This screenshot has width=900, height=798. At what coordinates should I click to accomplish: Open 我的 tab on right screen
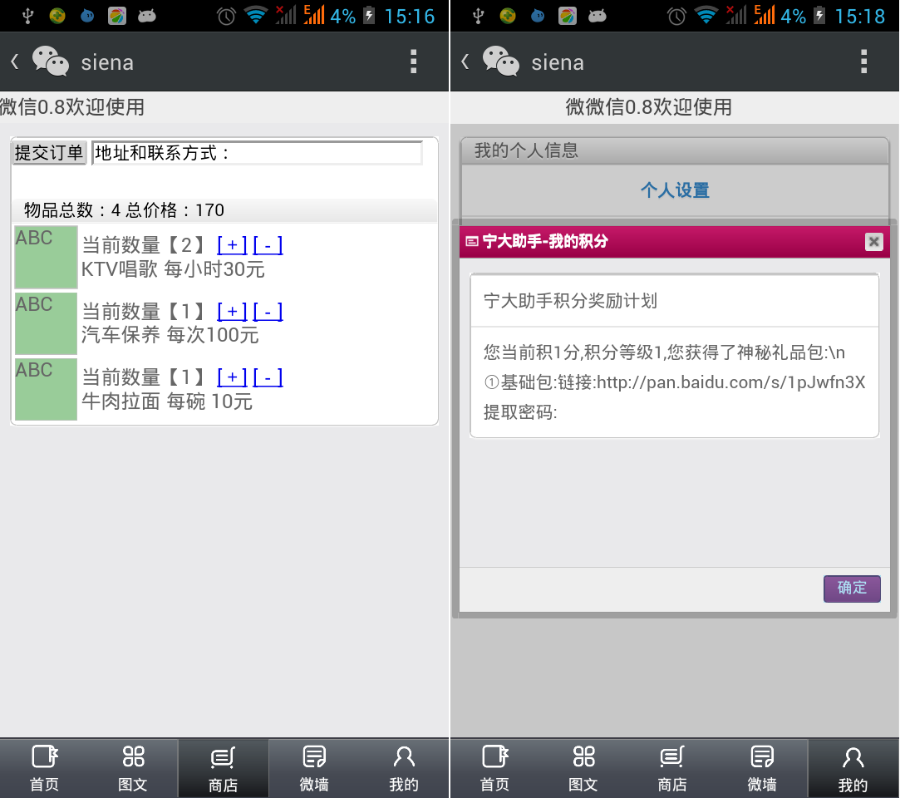853,768
